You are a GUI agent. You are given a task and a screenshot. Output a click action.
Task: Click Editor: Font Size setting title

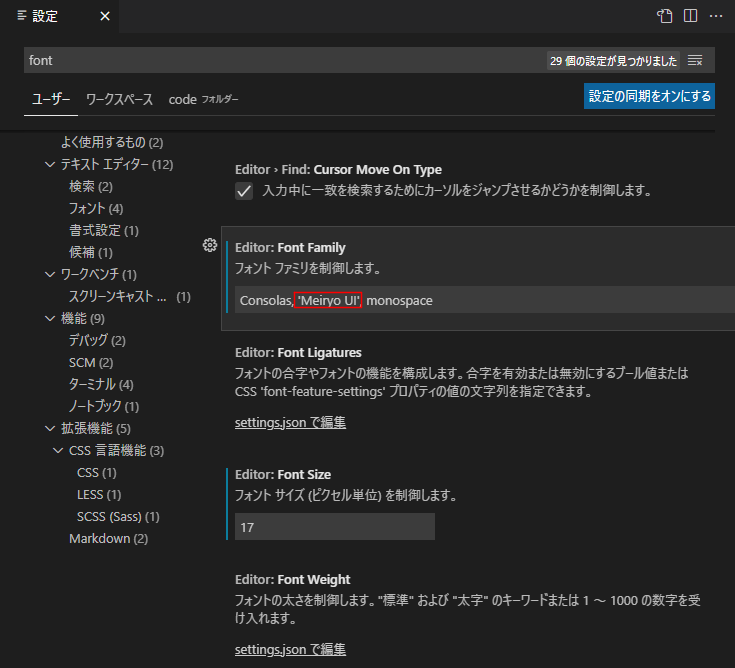pos(283,474)
